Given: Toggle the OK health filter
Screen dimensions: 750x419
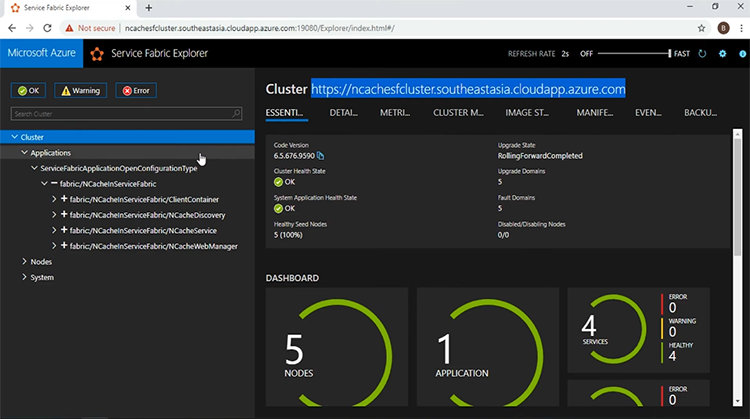Looking at the screenshot, I should click(x=28, y=90).
